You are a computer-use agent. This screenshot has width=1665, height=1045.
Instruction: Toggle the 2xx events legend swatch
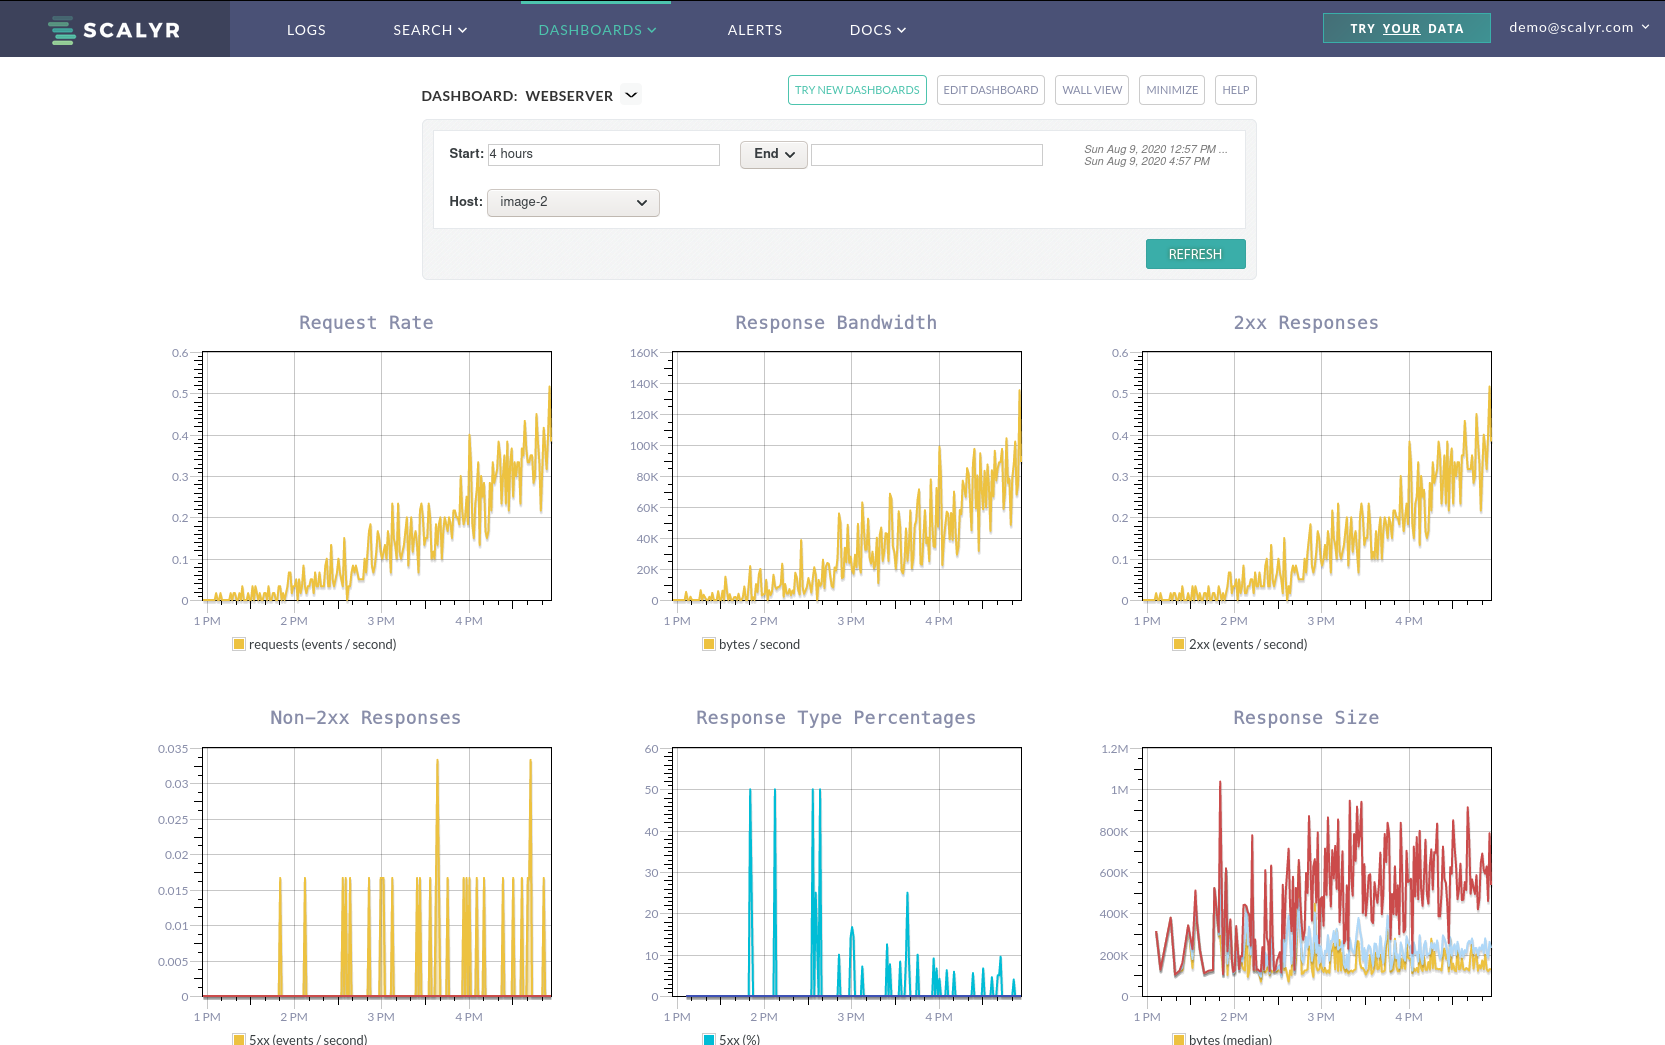pyautogui.click(x=1179, y=644)
